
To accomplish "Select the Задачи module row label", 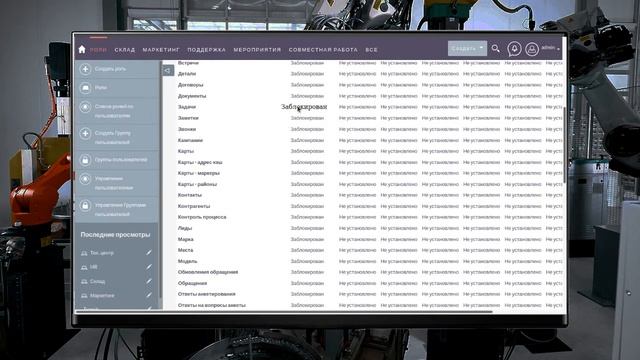I will click(x=187, y=107).
